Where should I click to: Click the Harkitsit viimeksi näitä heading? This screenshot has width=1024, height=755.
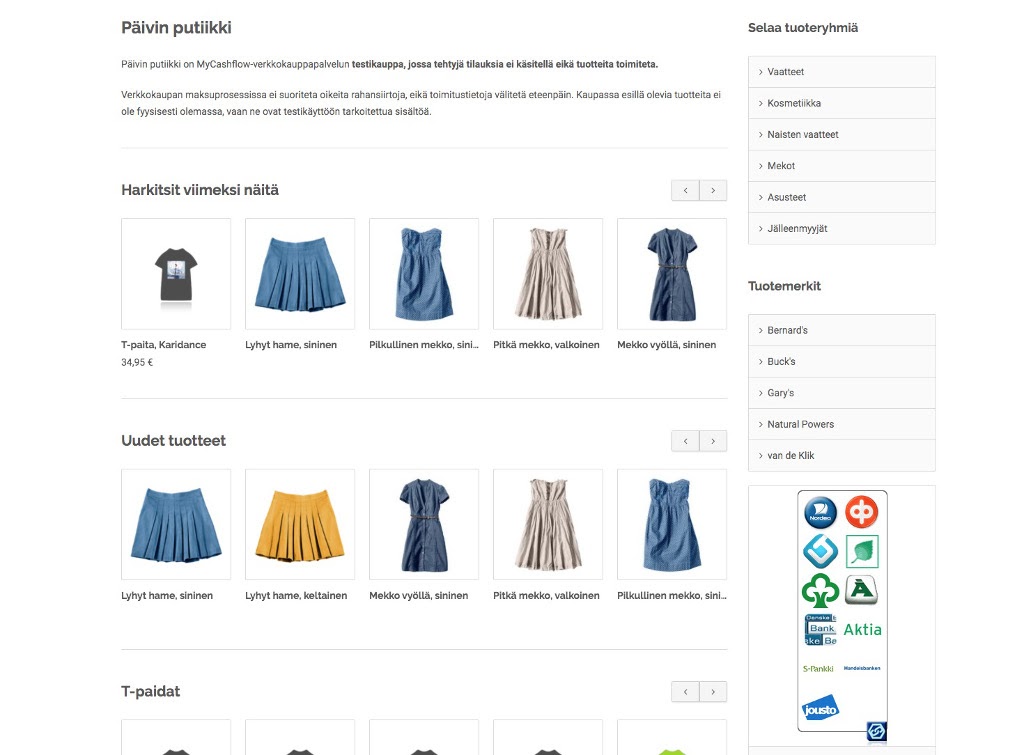tap(200, 190)
